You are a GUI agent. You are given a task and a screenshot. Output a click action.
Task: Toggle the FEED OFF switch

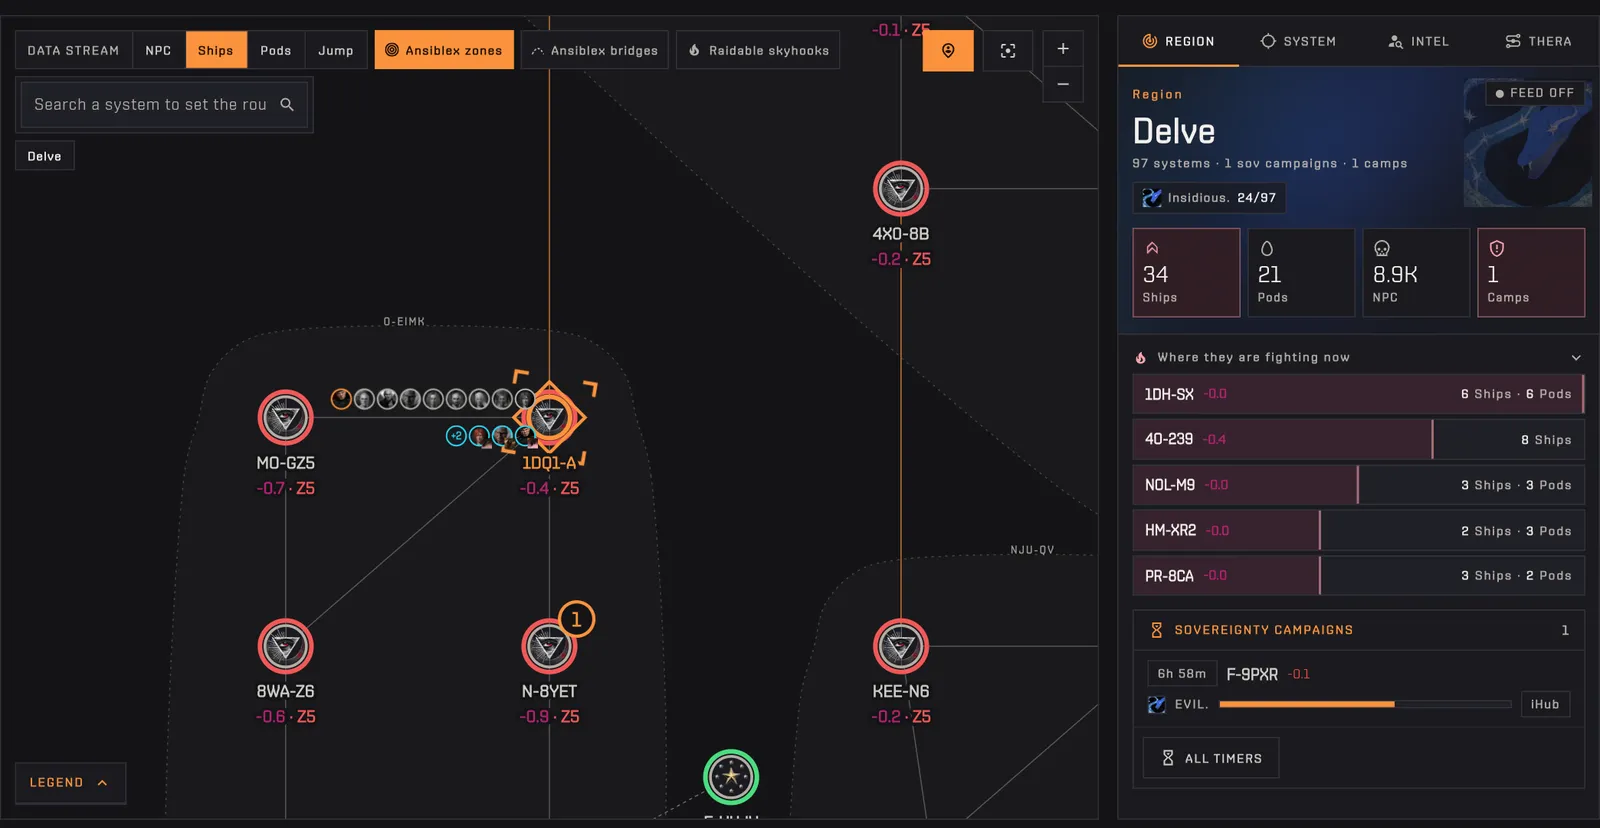point(1535,93)
